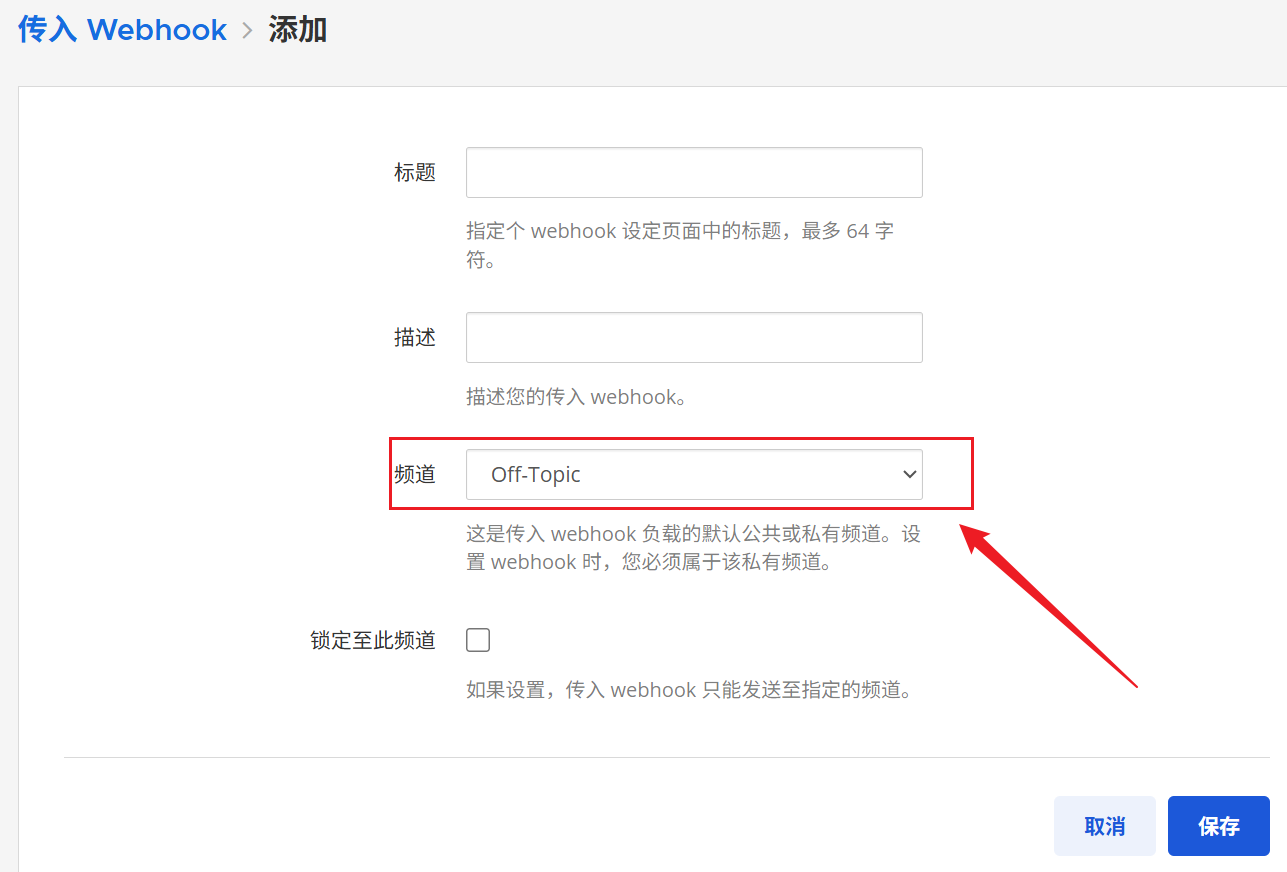Open the 频道 dropdown showing Off-Topic
1287x872 pixels.
694,474
